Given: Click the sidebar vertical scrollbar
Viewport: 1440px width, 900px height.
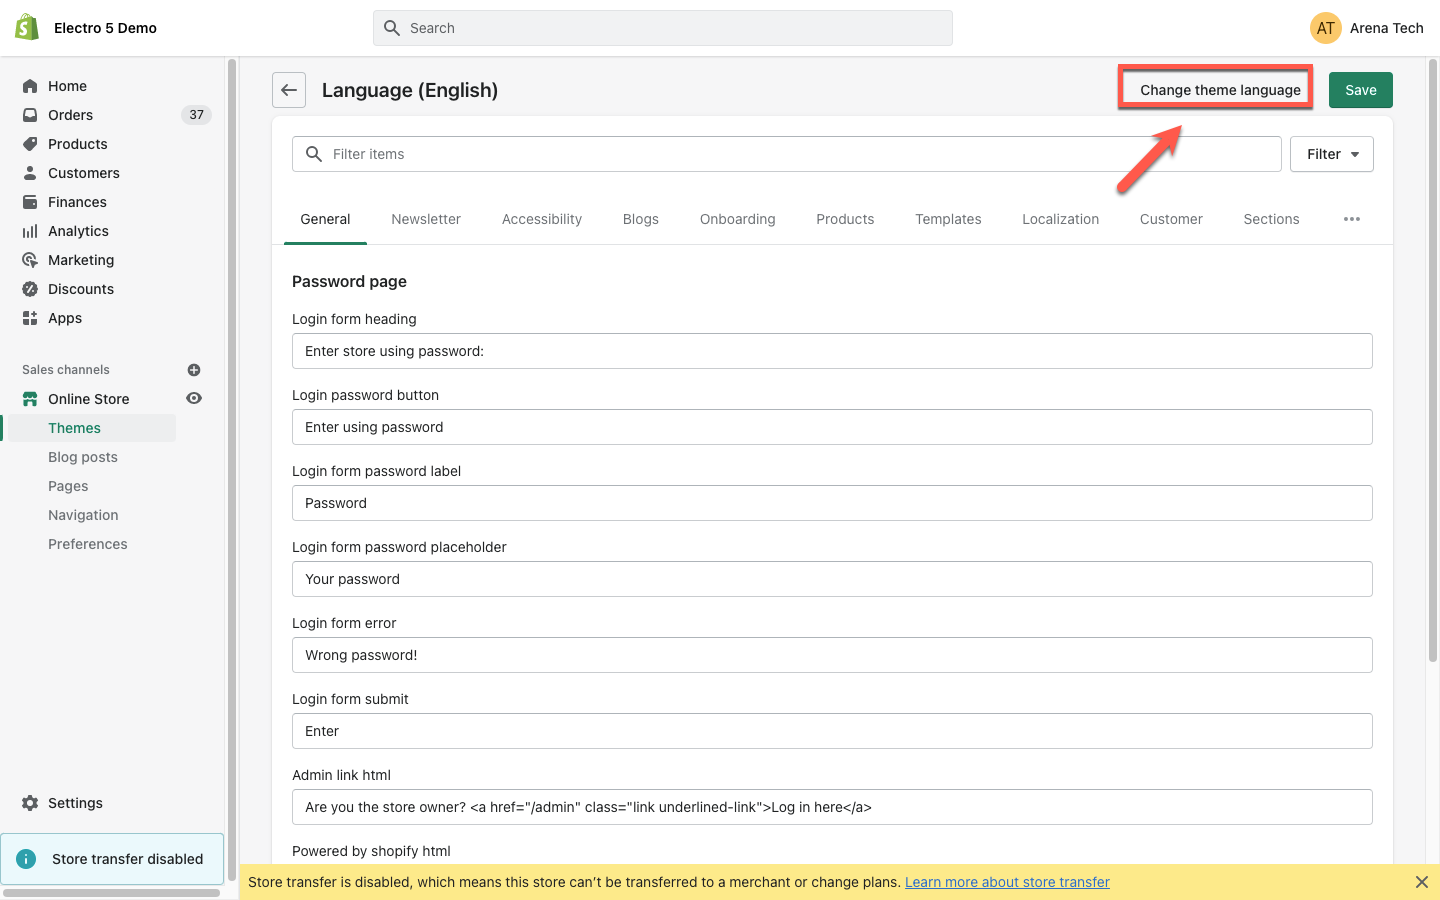Looking at the screenshot, I should [232, 470].
